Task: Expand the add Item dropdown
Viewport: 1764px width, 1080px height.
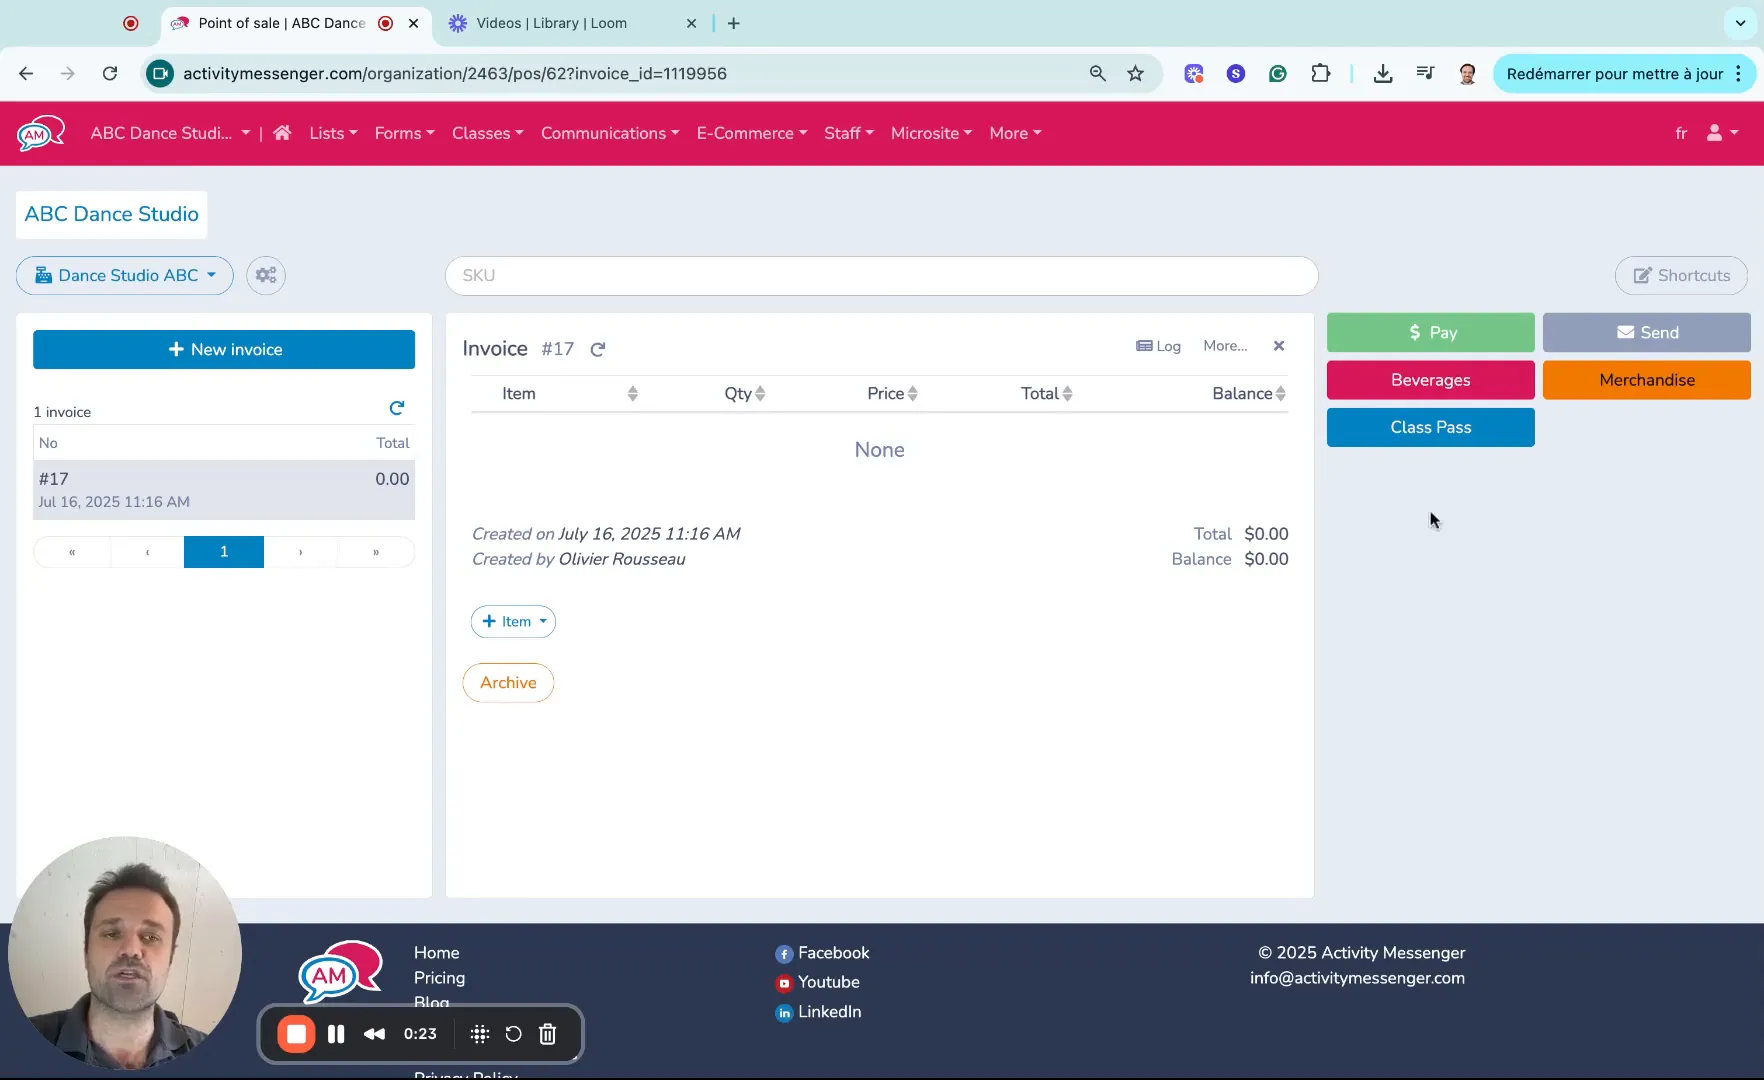Action: (x=513, y=621)
